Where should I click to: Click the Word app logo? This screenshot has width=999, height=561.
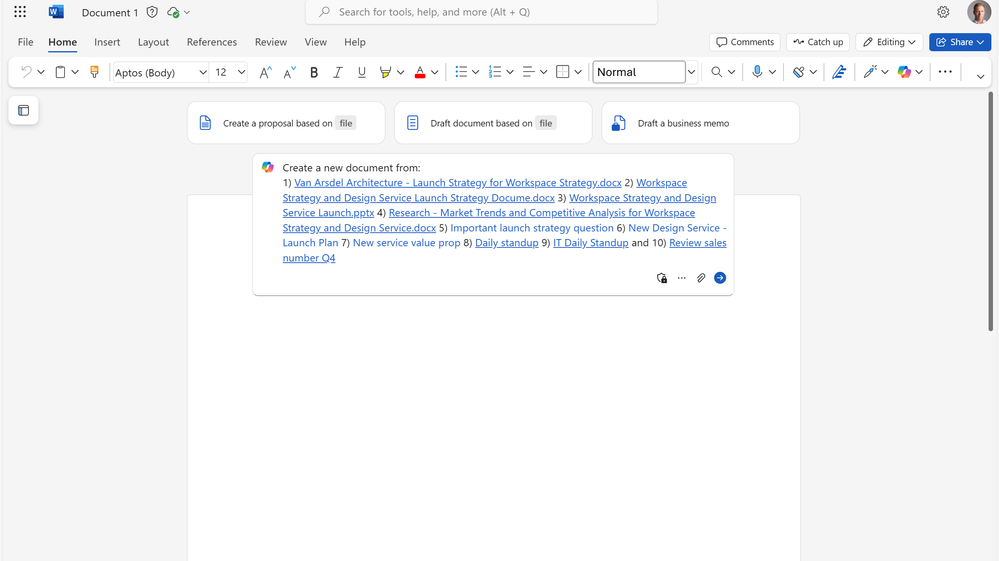click(56, 12)
